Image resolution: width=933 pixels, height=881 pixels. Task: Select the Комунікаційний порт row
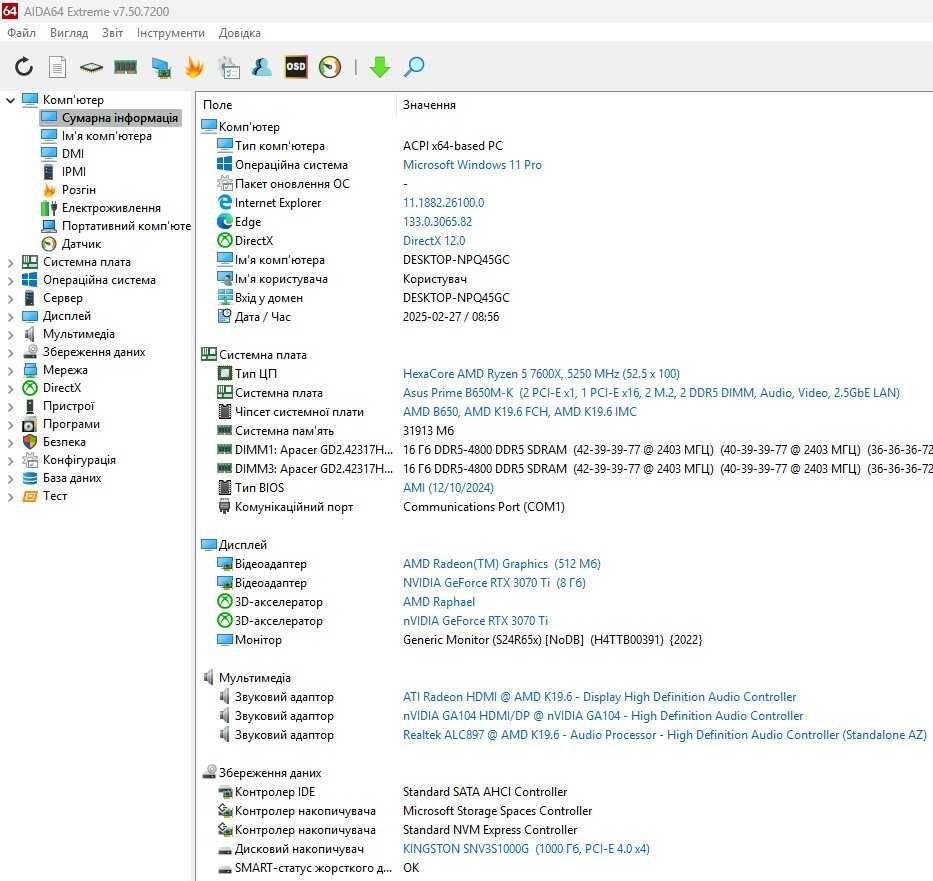[565, 507]
